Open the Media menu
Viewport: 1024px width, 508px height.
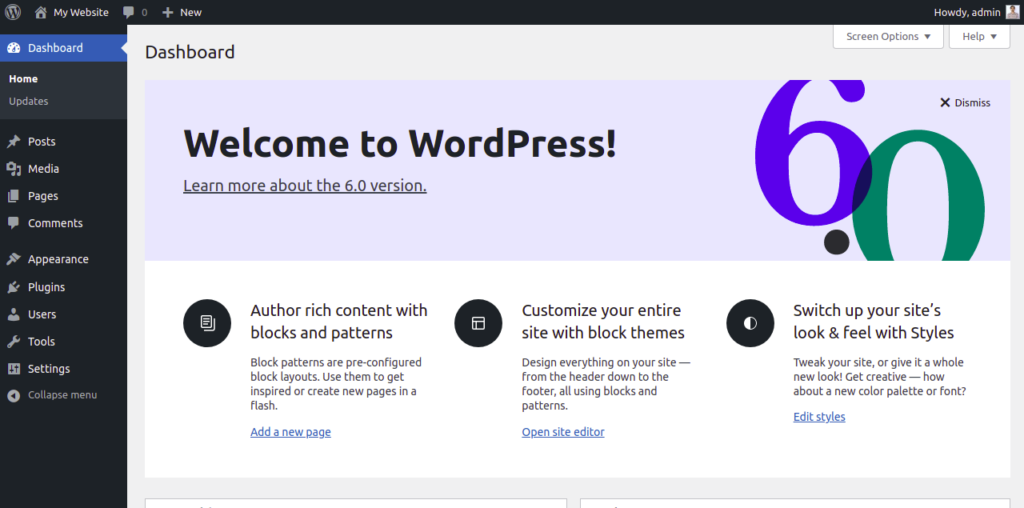63,169
